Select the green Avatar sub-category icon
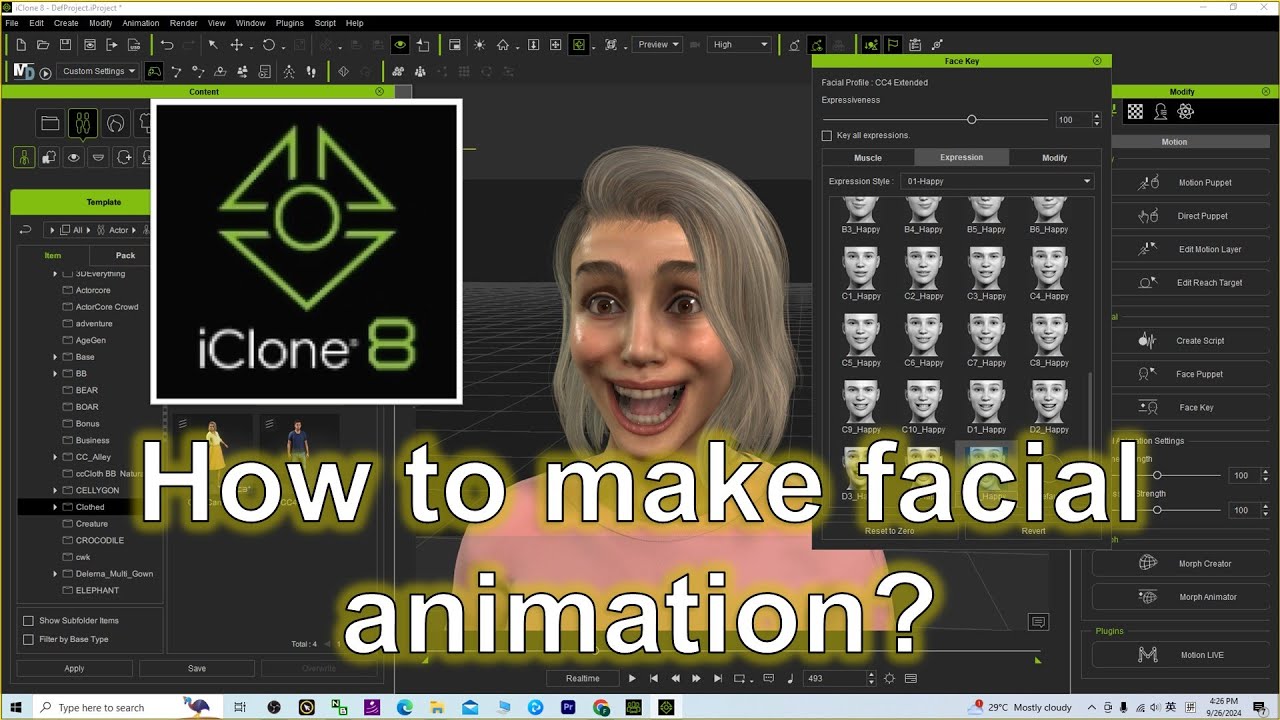The width and height of the screenshot is (1280, 720). (x=24, y=157)
